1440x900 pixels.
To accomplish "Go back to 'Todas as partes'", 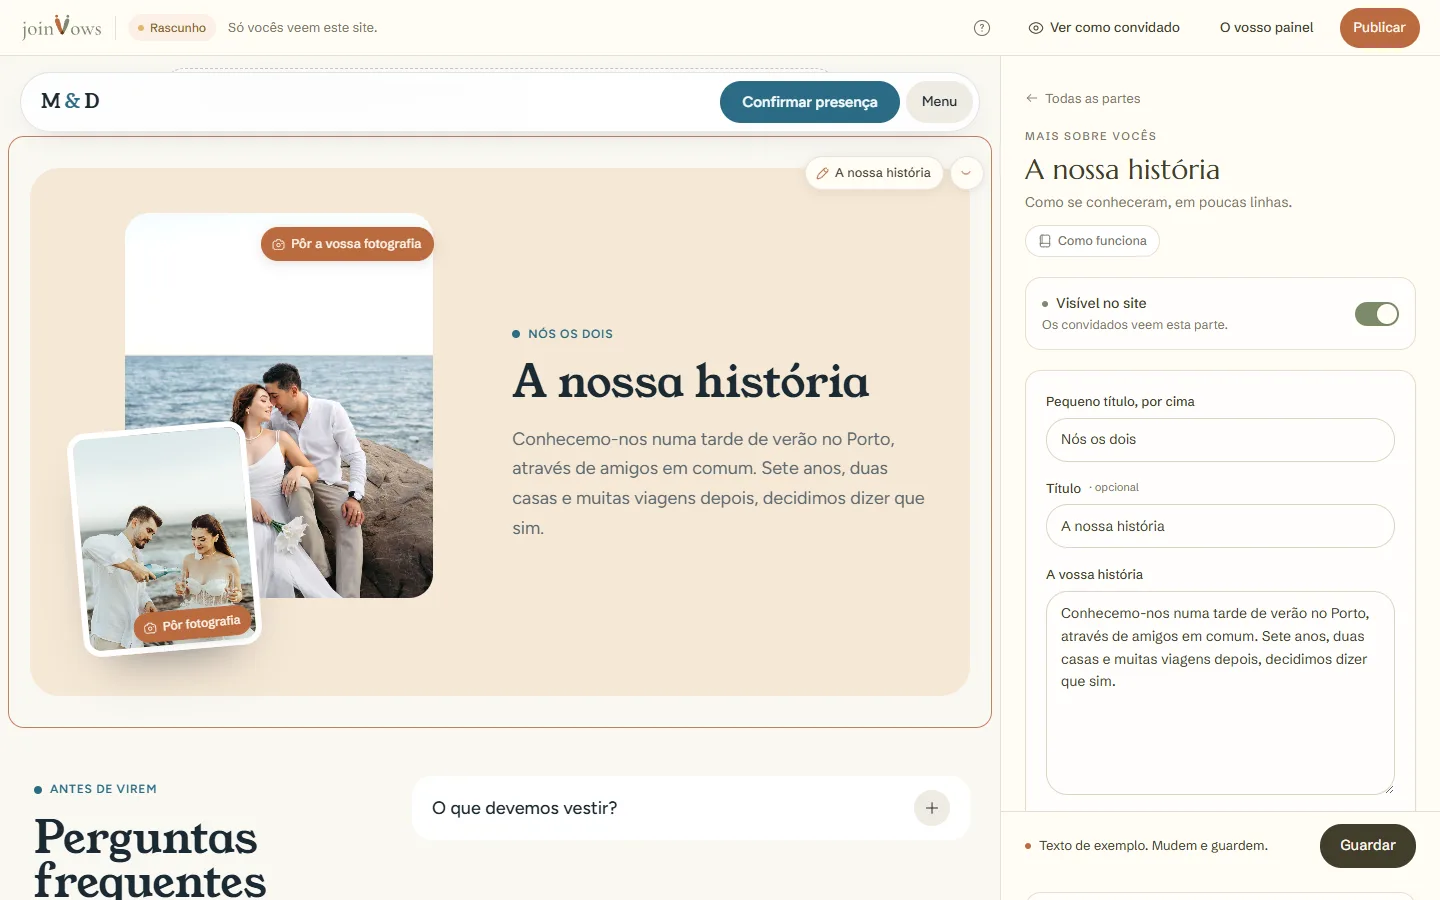I will click(x=1083, y=98).
